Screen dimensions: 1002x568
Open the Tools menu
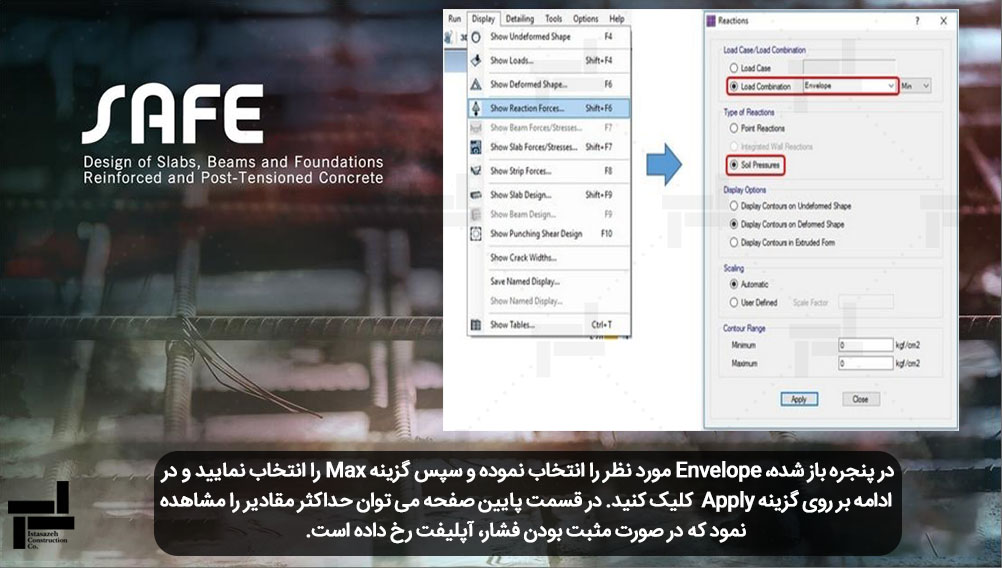point(553,19)
